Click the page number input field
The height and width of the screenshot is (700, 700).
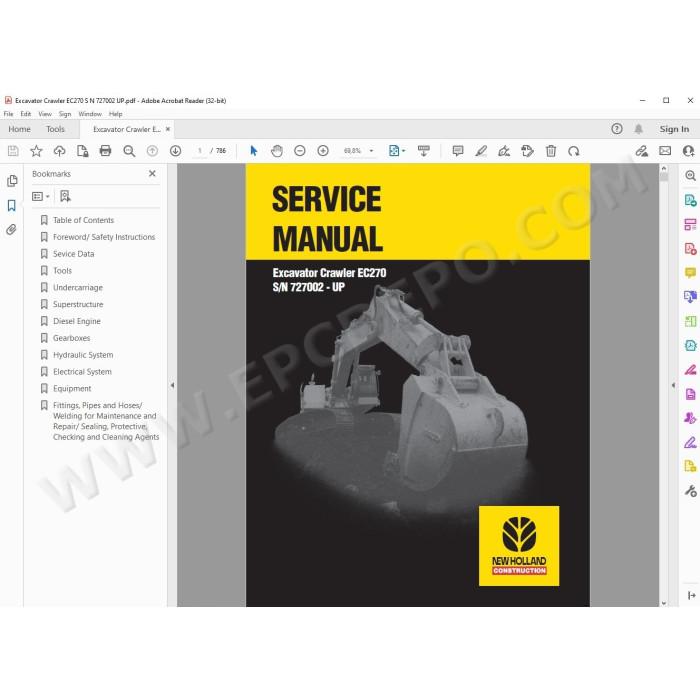pyautogui.click(x=199, y=151)
